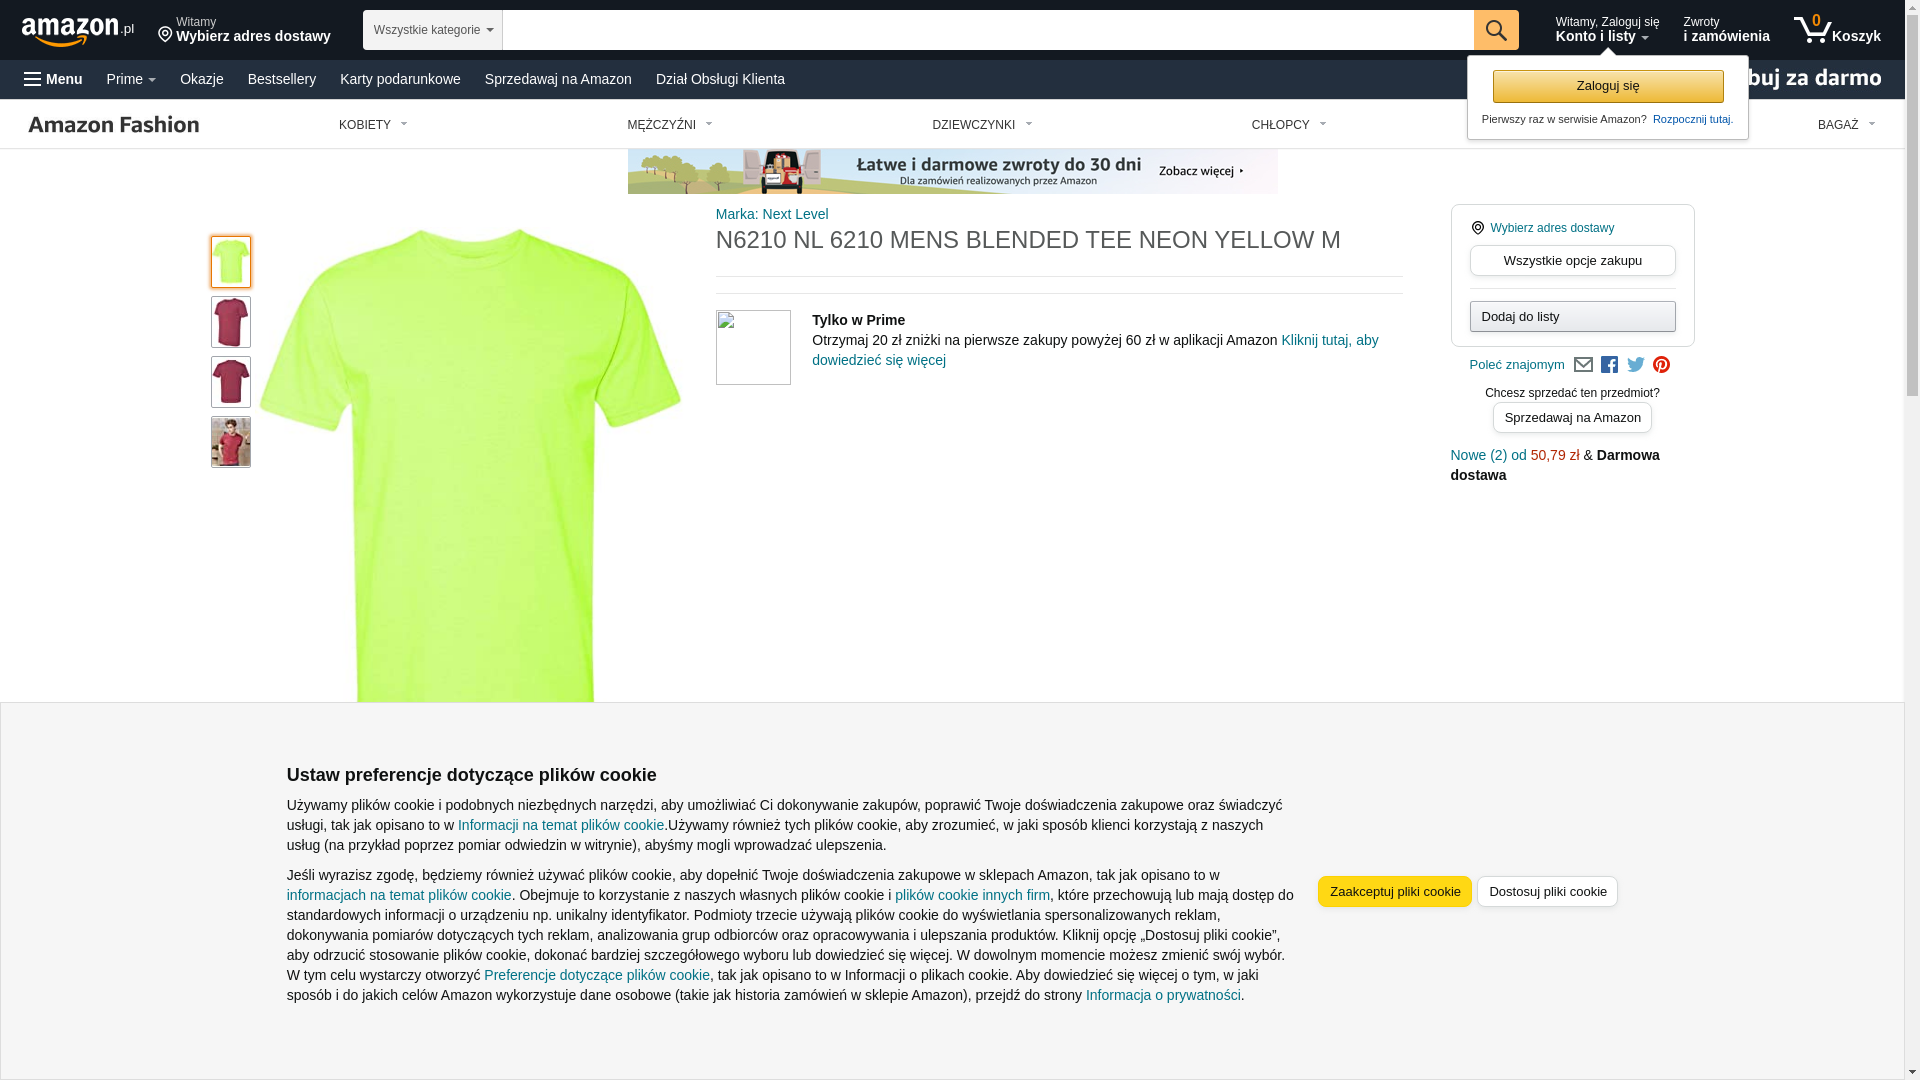Share product on Twitter icon
The width and height of the screenshot is (1920, 1080).
[1636, 365]
